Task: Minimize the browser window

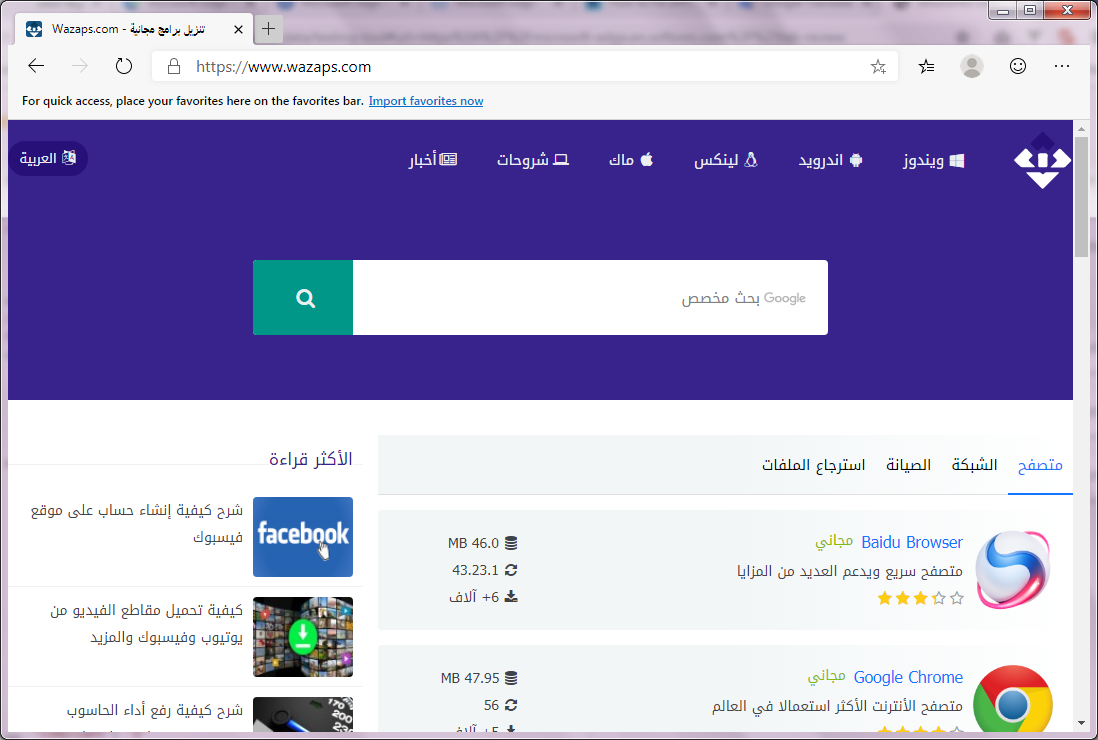Action: 1003,11
